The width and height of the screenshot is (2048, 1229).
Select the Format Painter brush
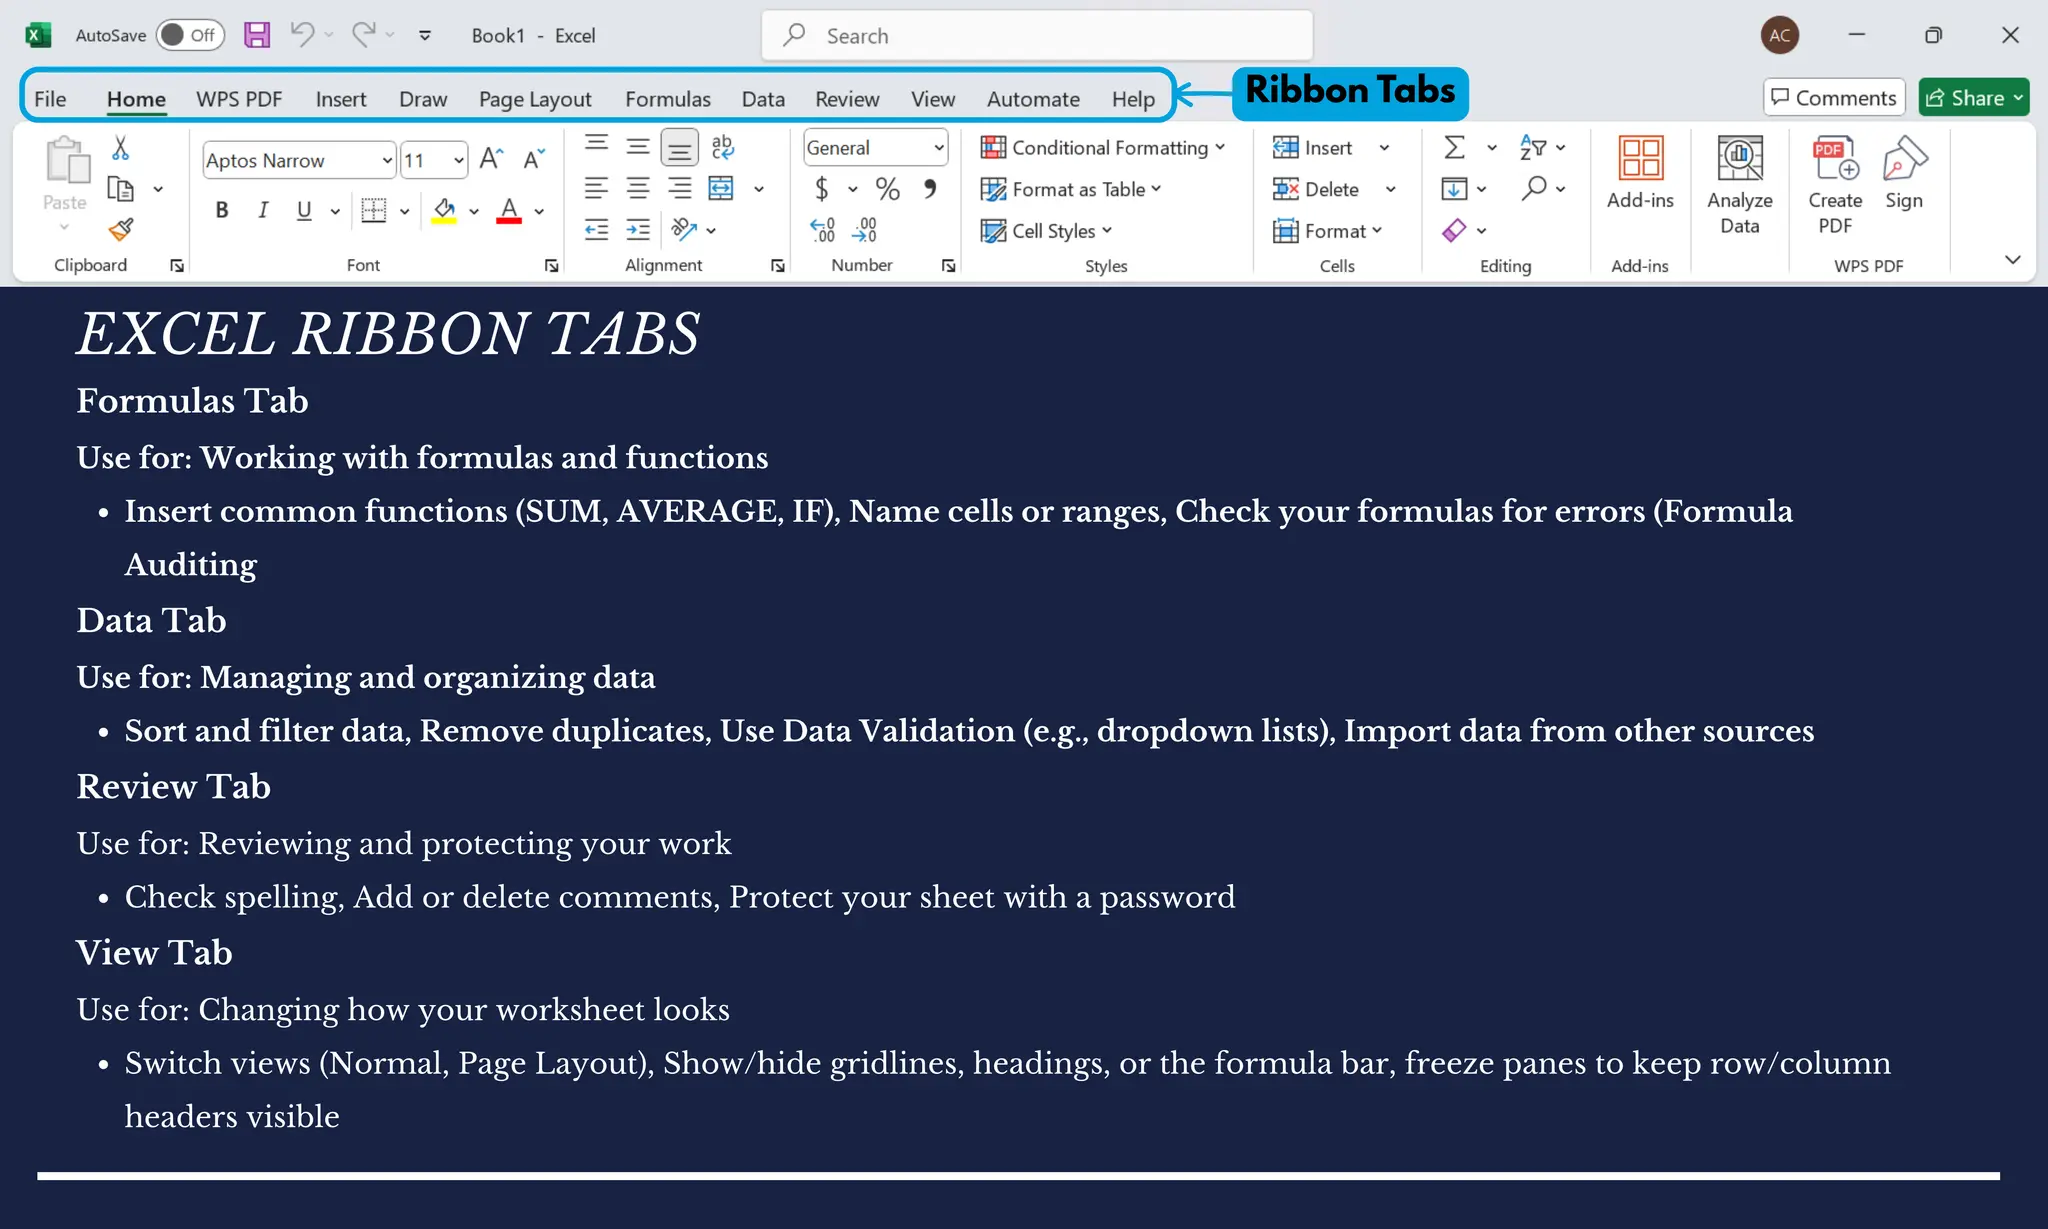tap(121, 230)
